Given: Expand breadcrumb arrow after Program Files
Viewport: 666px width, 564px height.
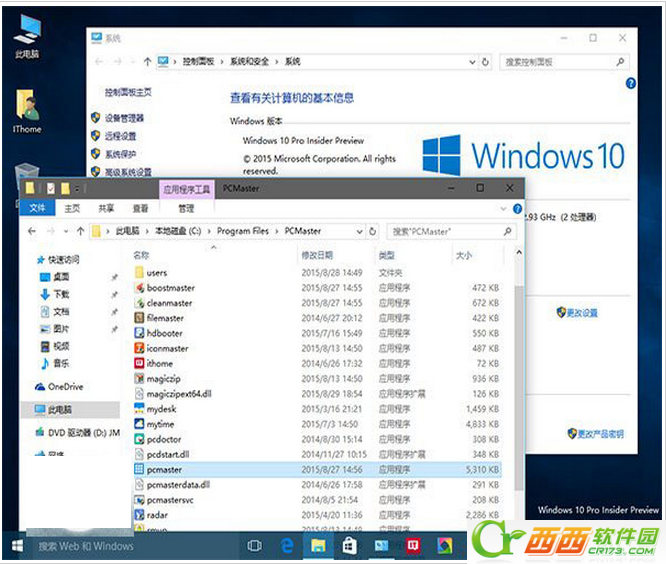Looking at the screenshot, I should coord(277,231).
